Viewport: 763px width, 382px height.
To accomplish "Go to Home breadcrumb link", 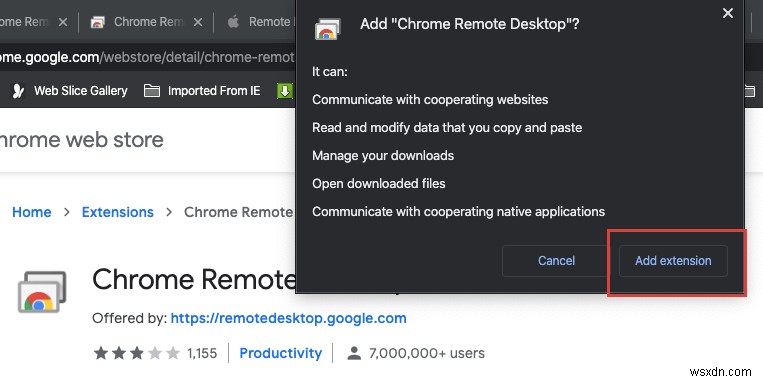I will [x=32, y=212].
